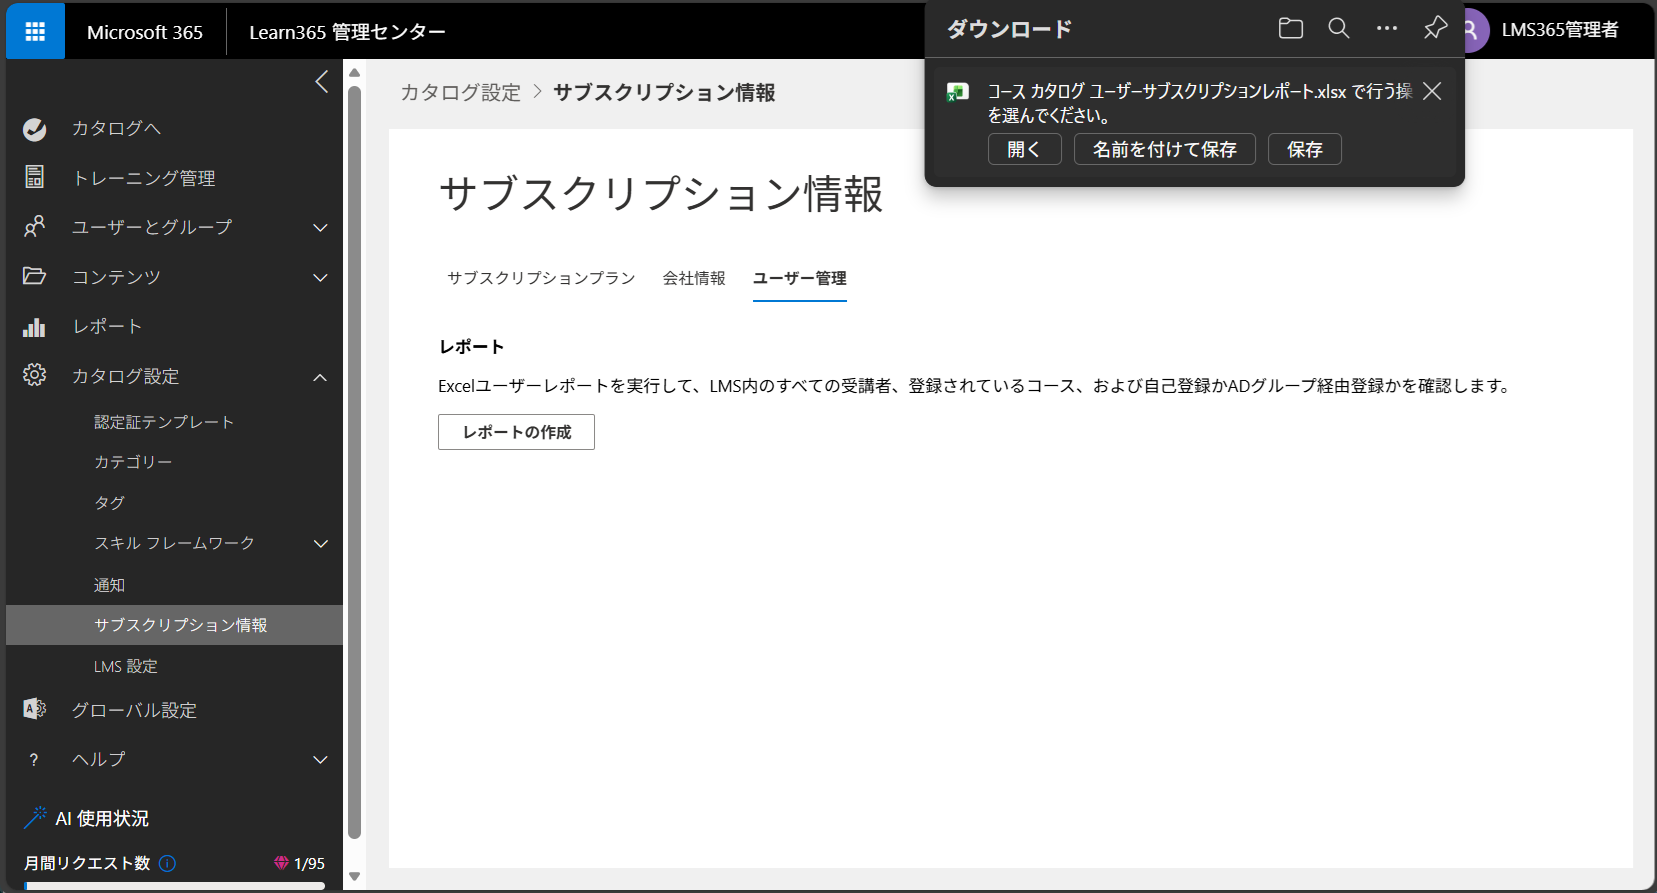
Task: Click Learn365 管理センター title
Action: tap(347, 32)
